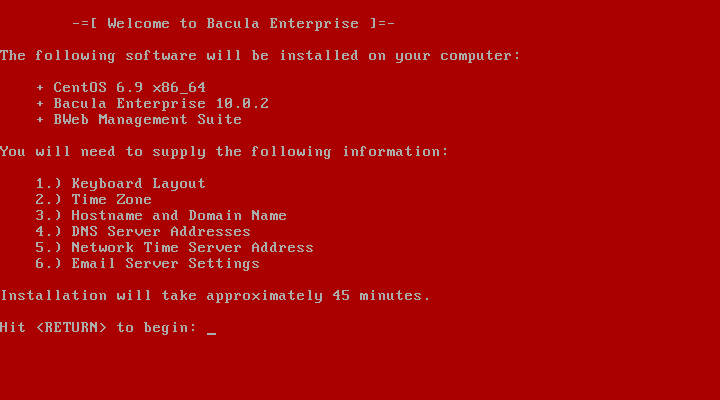Screen dimensions: 720x400
Task: Click the Welcome to Bacula Enterprise title
Action: tap(233, 23)
